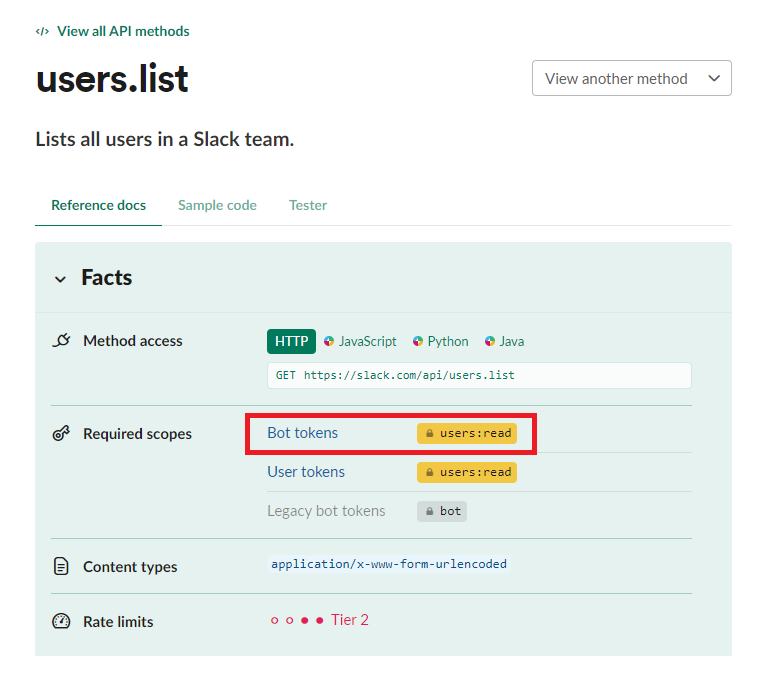
Task: Click the Slack logo icon beside JavaScript
Action: pos(329,342)
